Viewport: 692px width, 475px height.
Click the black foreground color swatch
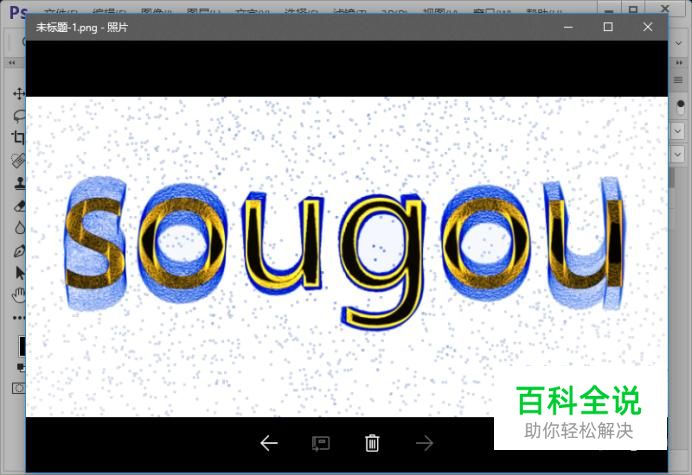22,346
